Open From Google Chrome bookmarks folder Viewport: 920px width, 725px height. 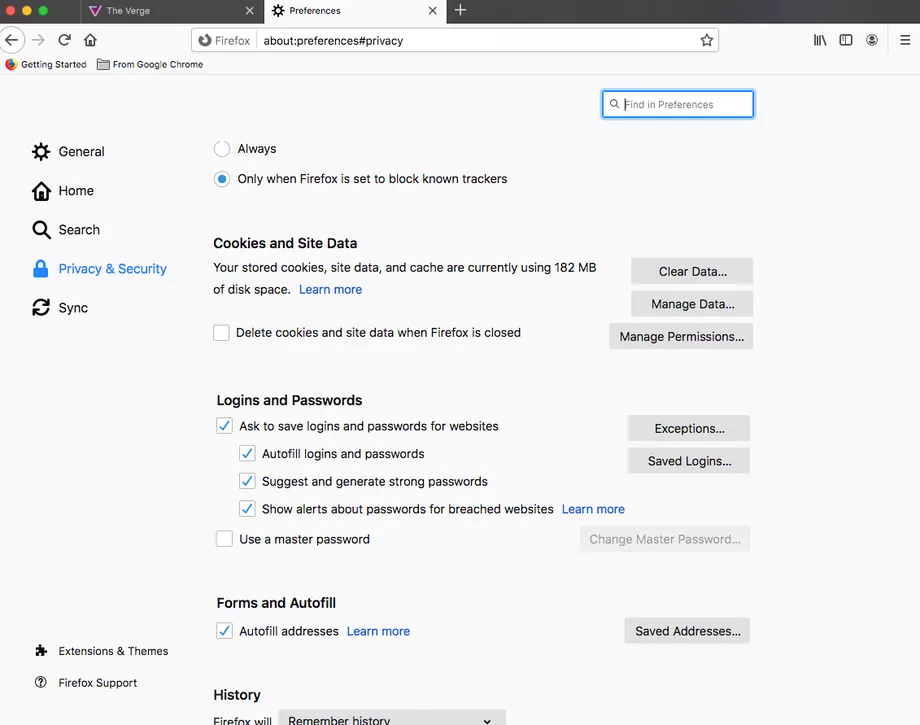150,64
